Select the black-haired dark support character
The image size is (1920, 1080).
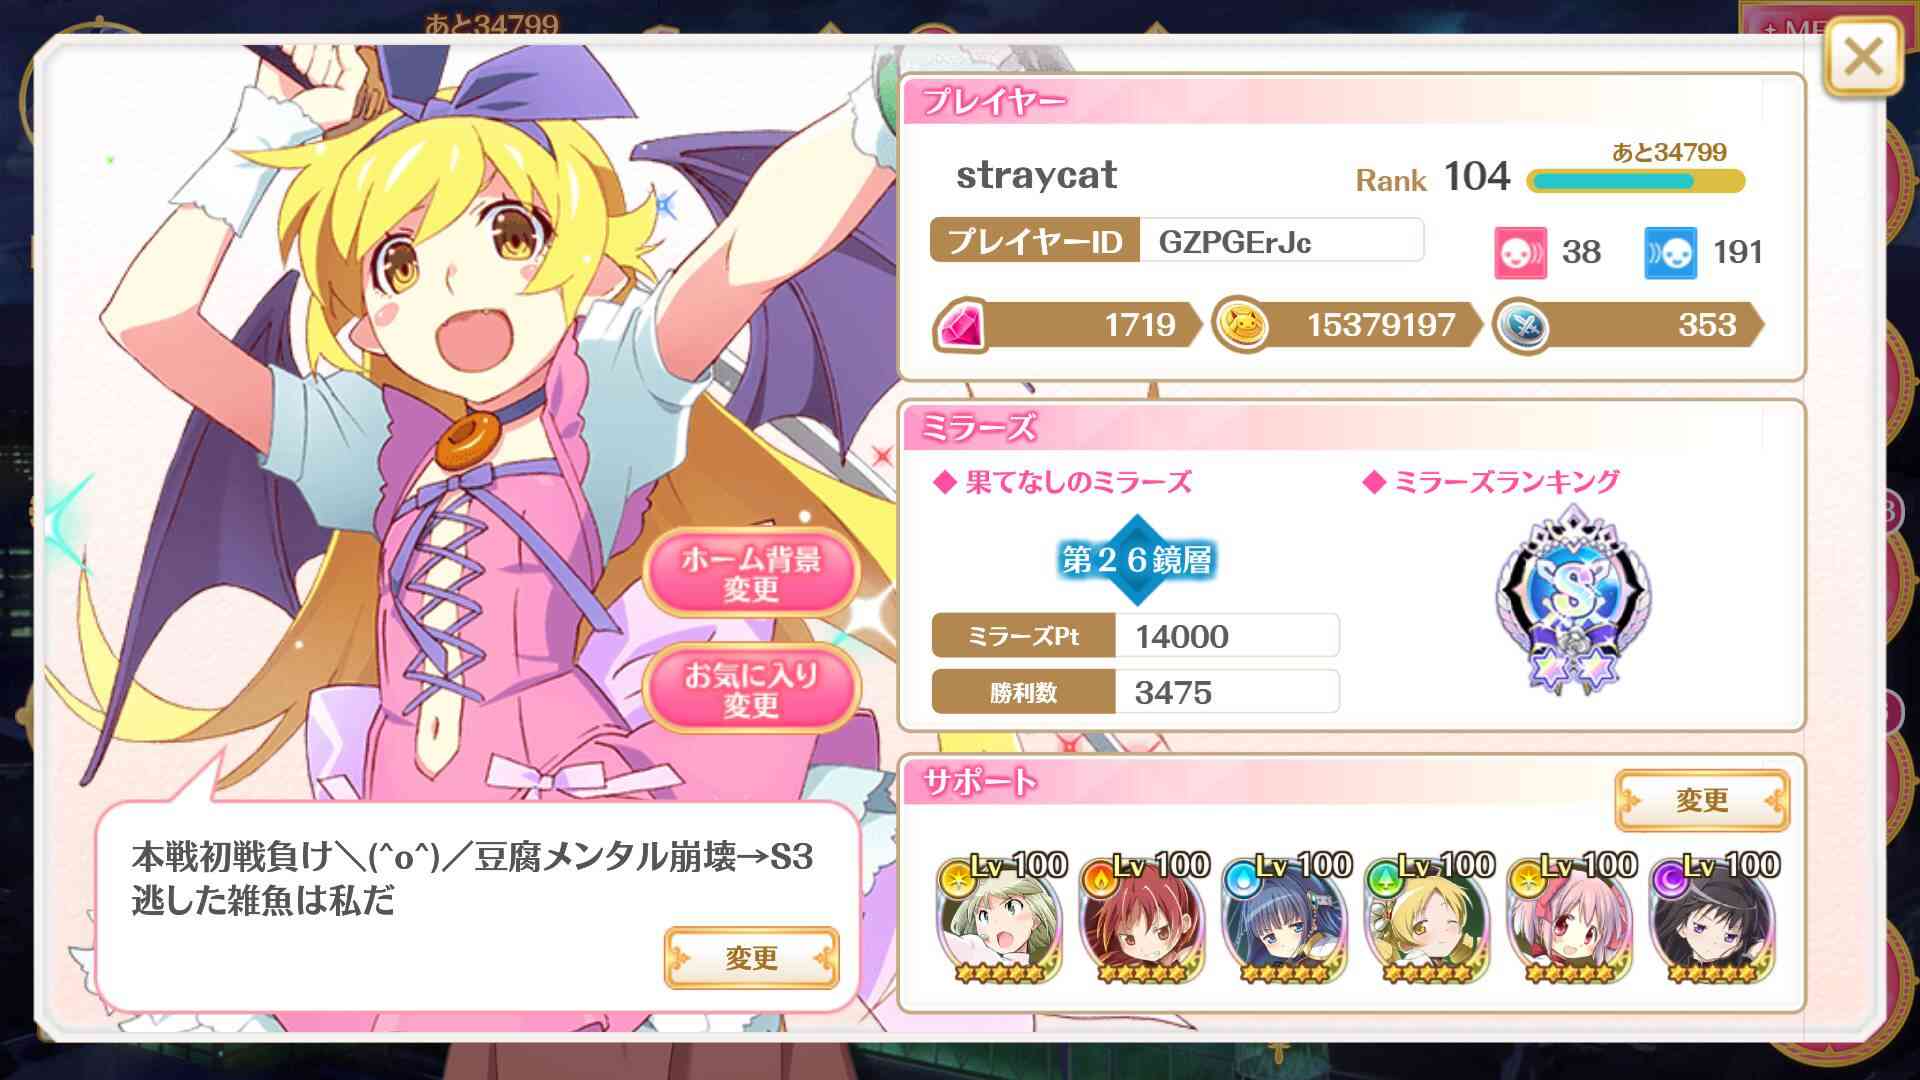point(1711,917)
